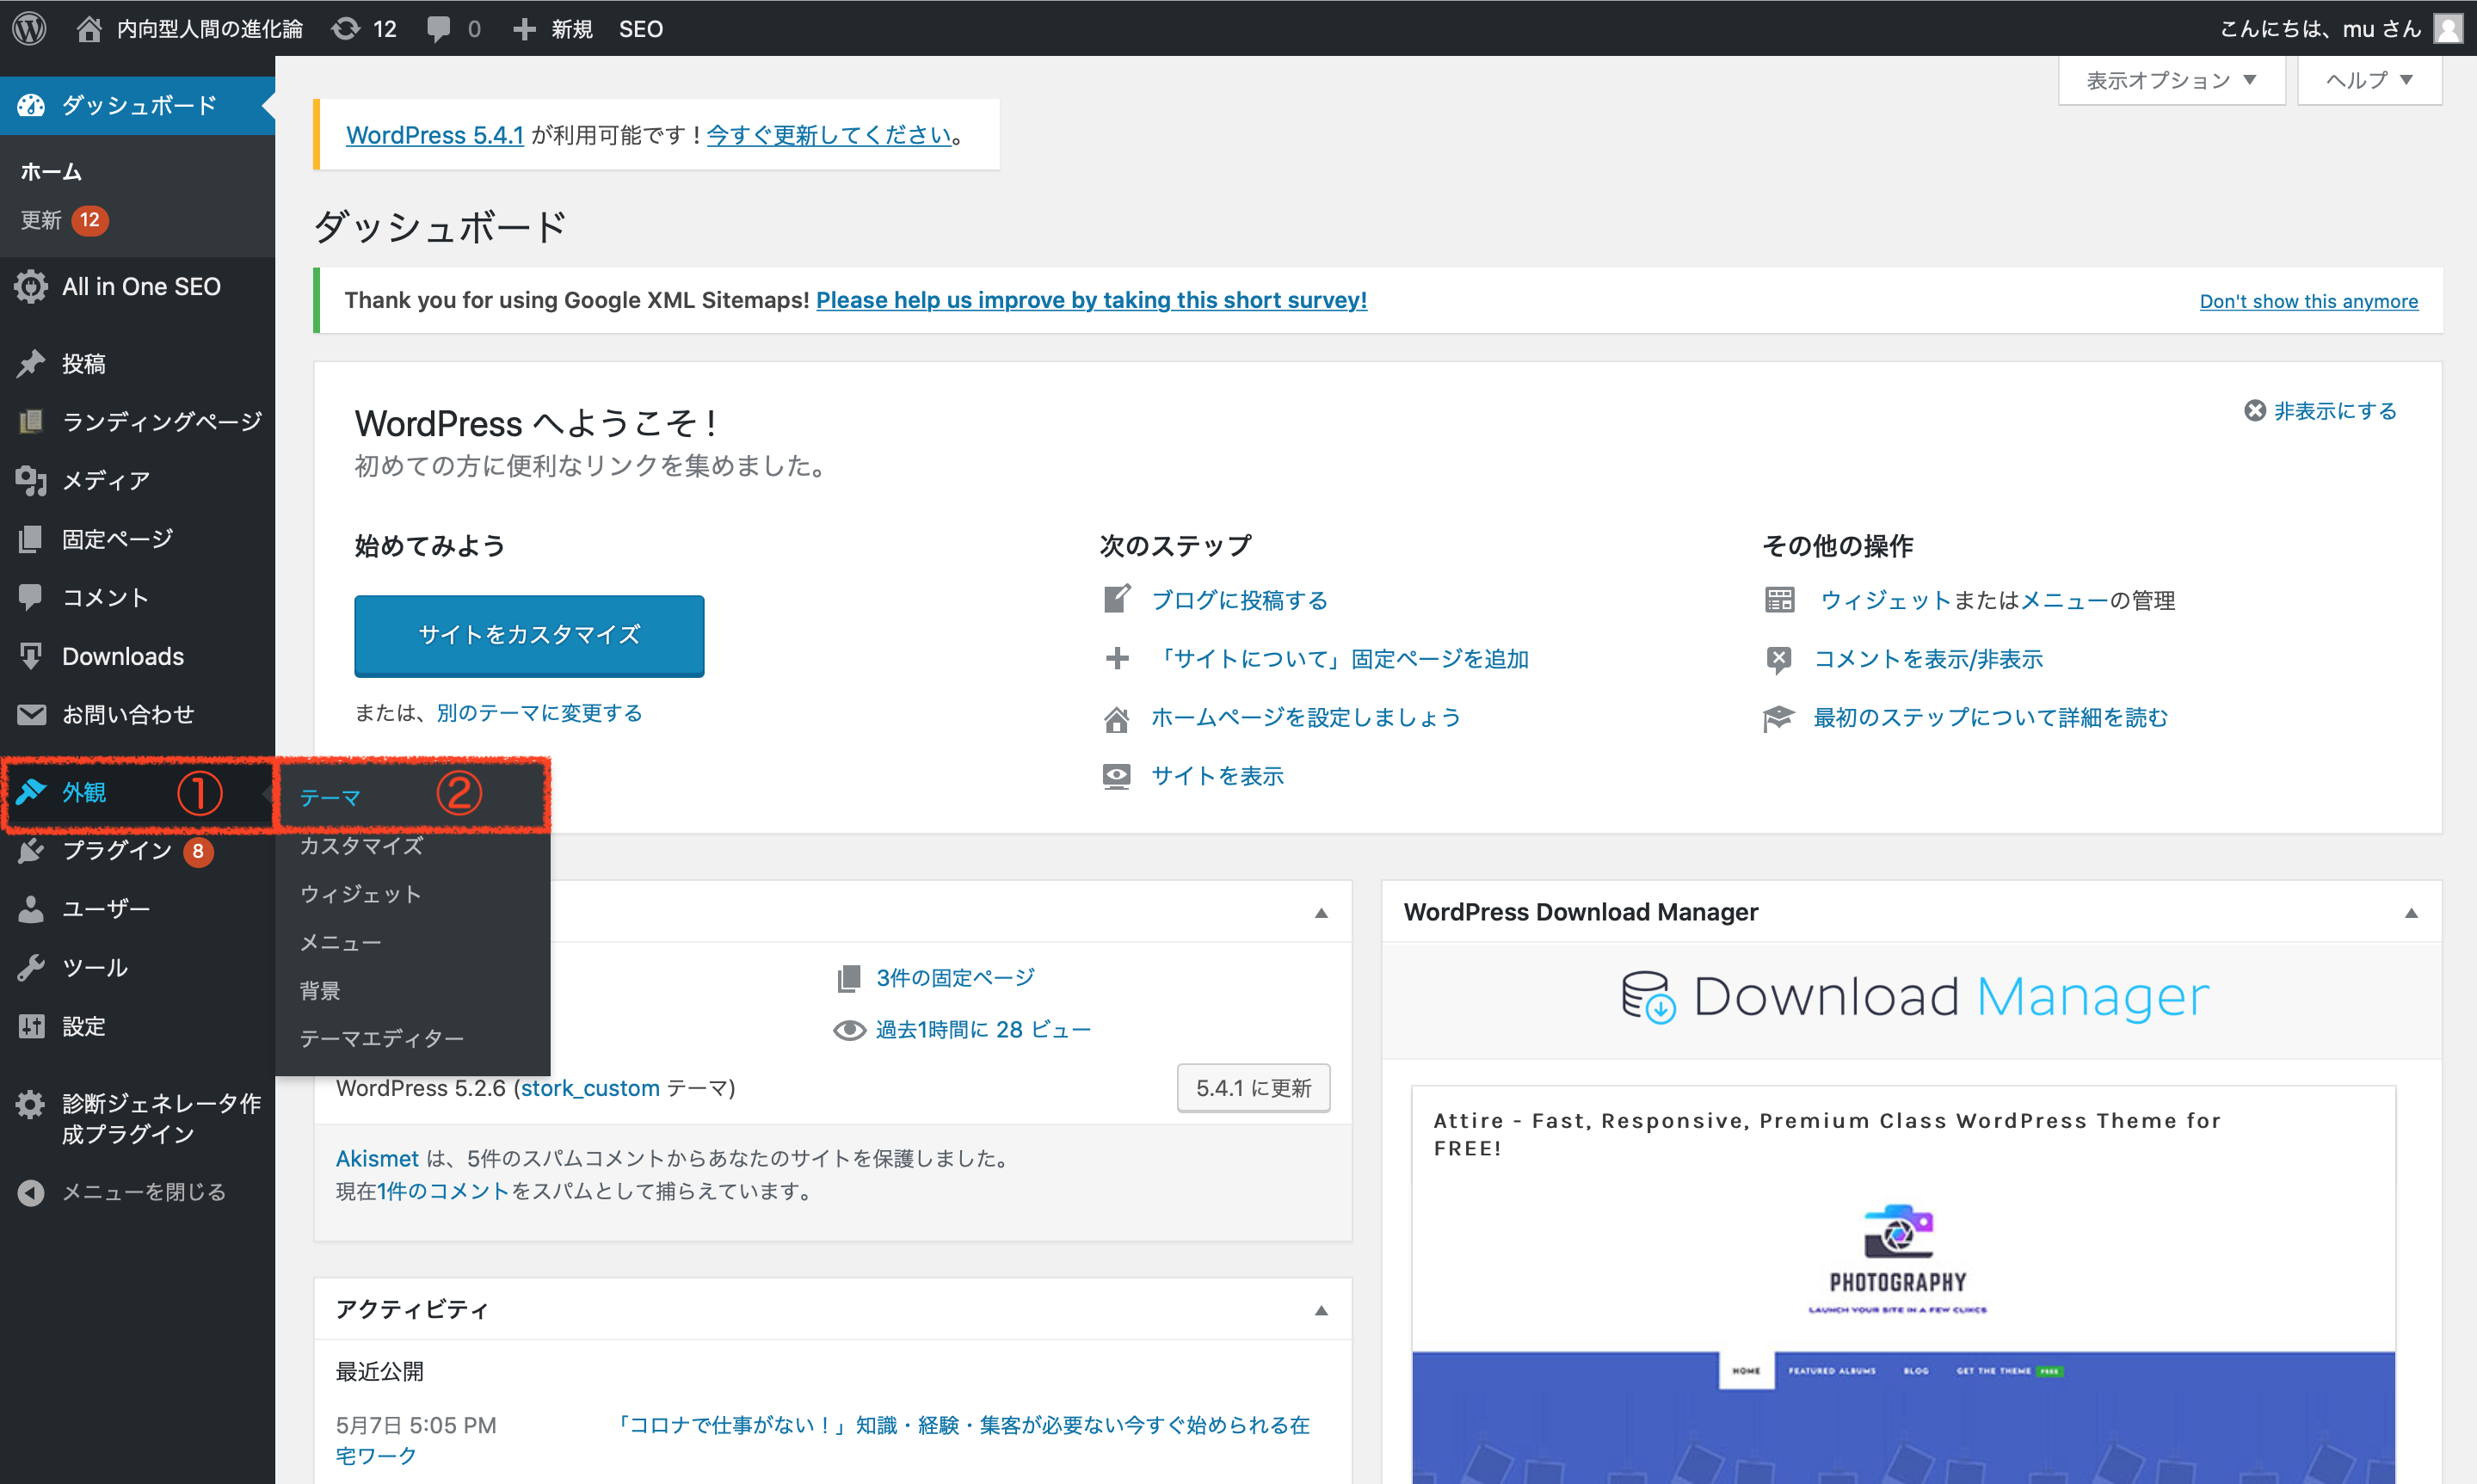Screen dimensions: 2477x1484
Task: Select カスタマイズ in the submenu
Action: [361, 846]
